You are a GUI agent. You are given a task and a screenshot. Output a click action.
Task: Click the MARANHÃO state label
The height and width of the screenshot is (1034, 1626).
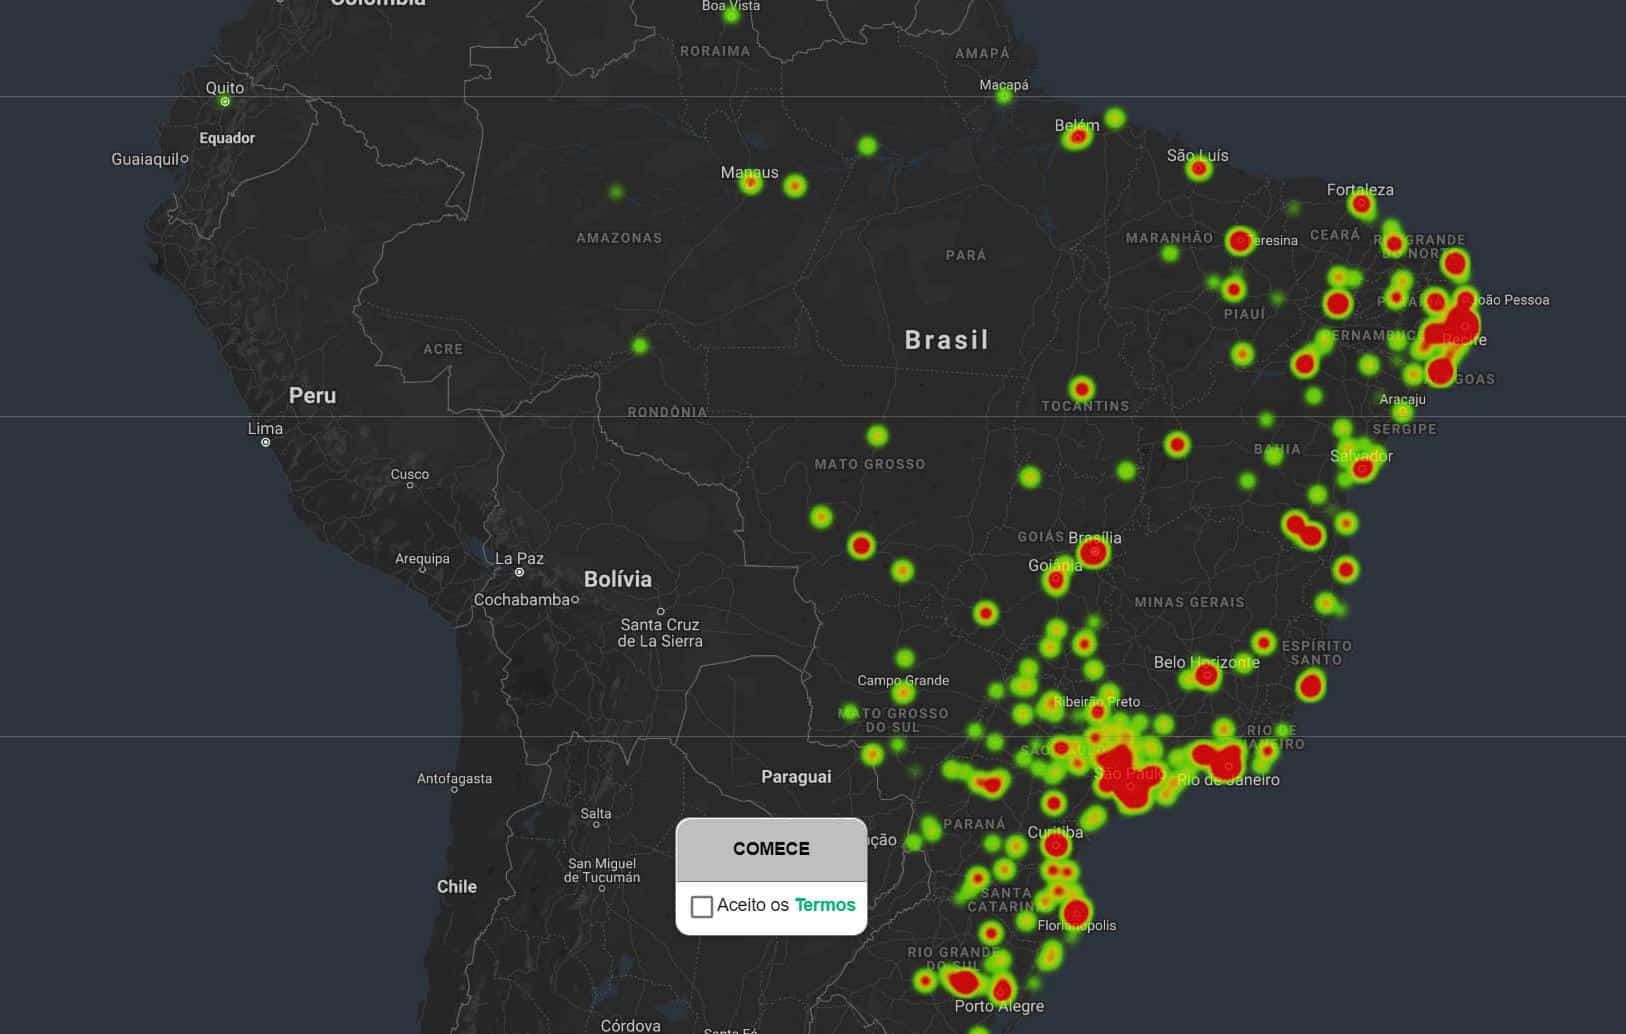click(1169, 238)
